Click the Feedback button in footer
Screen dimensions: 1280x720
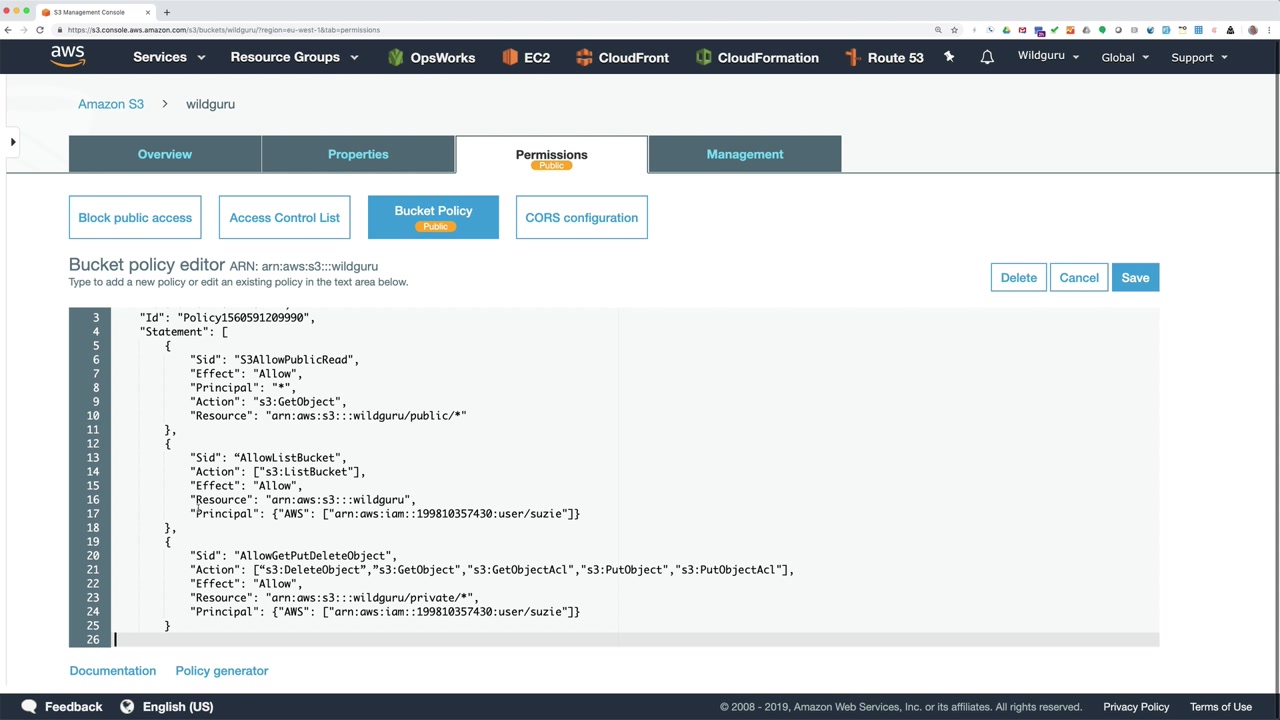[x=62, y=706]
